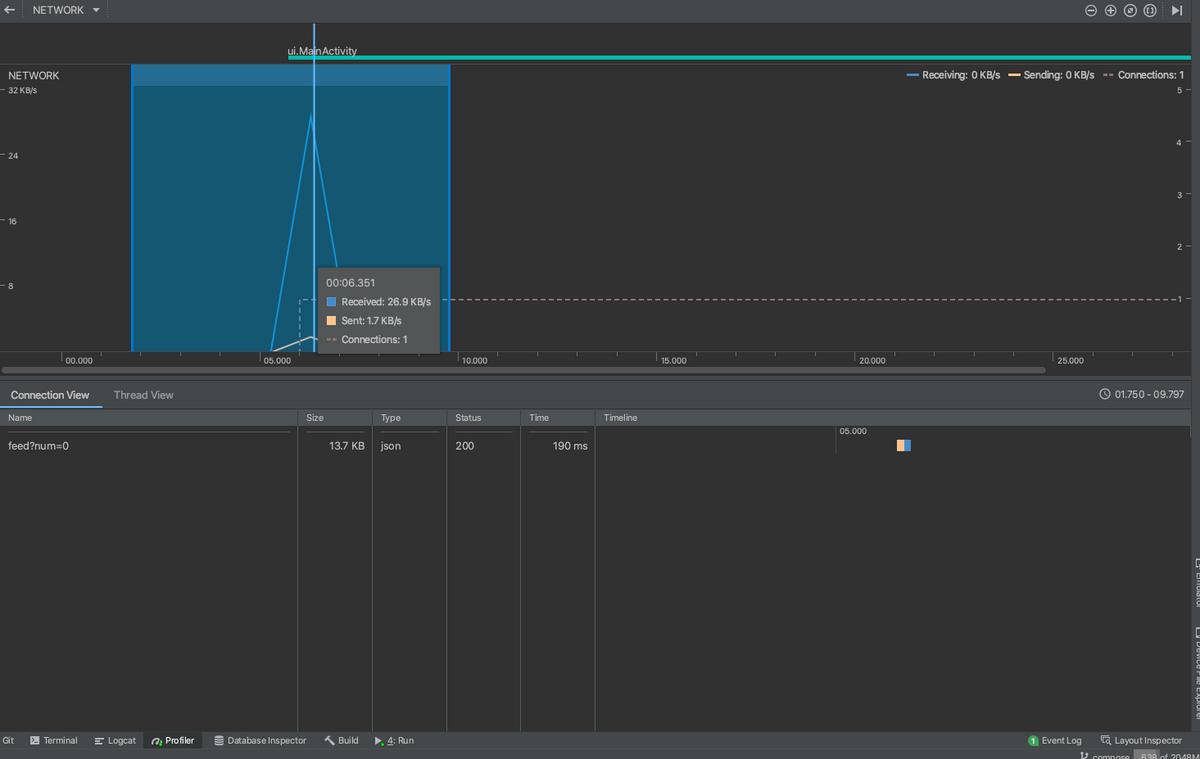Select the Connection View tab

tap(50, 395)
